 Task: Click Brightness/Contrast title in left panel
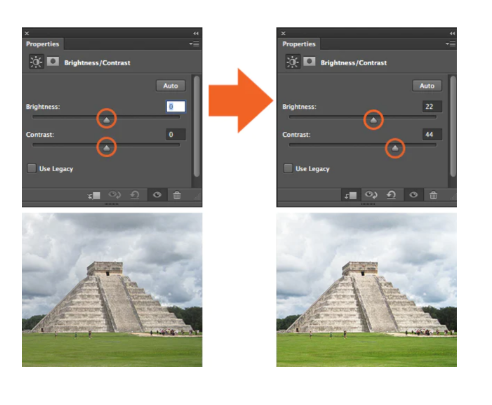click(97, 63)
